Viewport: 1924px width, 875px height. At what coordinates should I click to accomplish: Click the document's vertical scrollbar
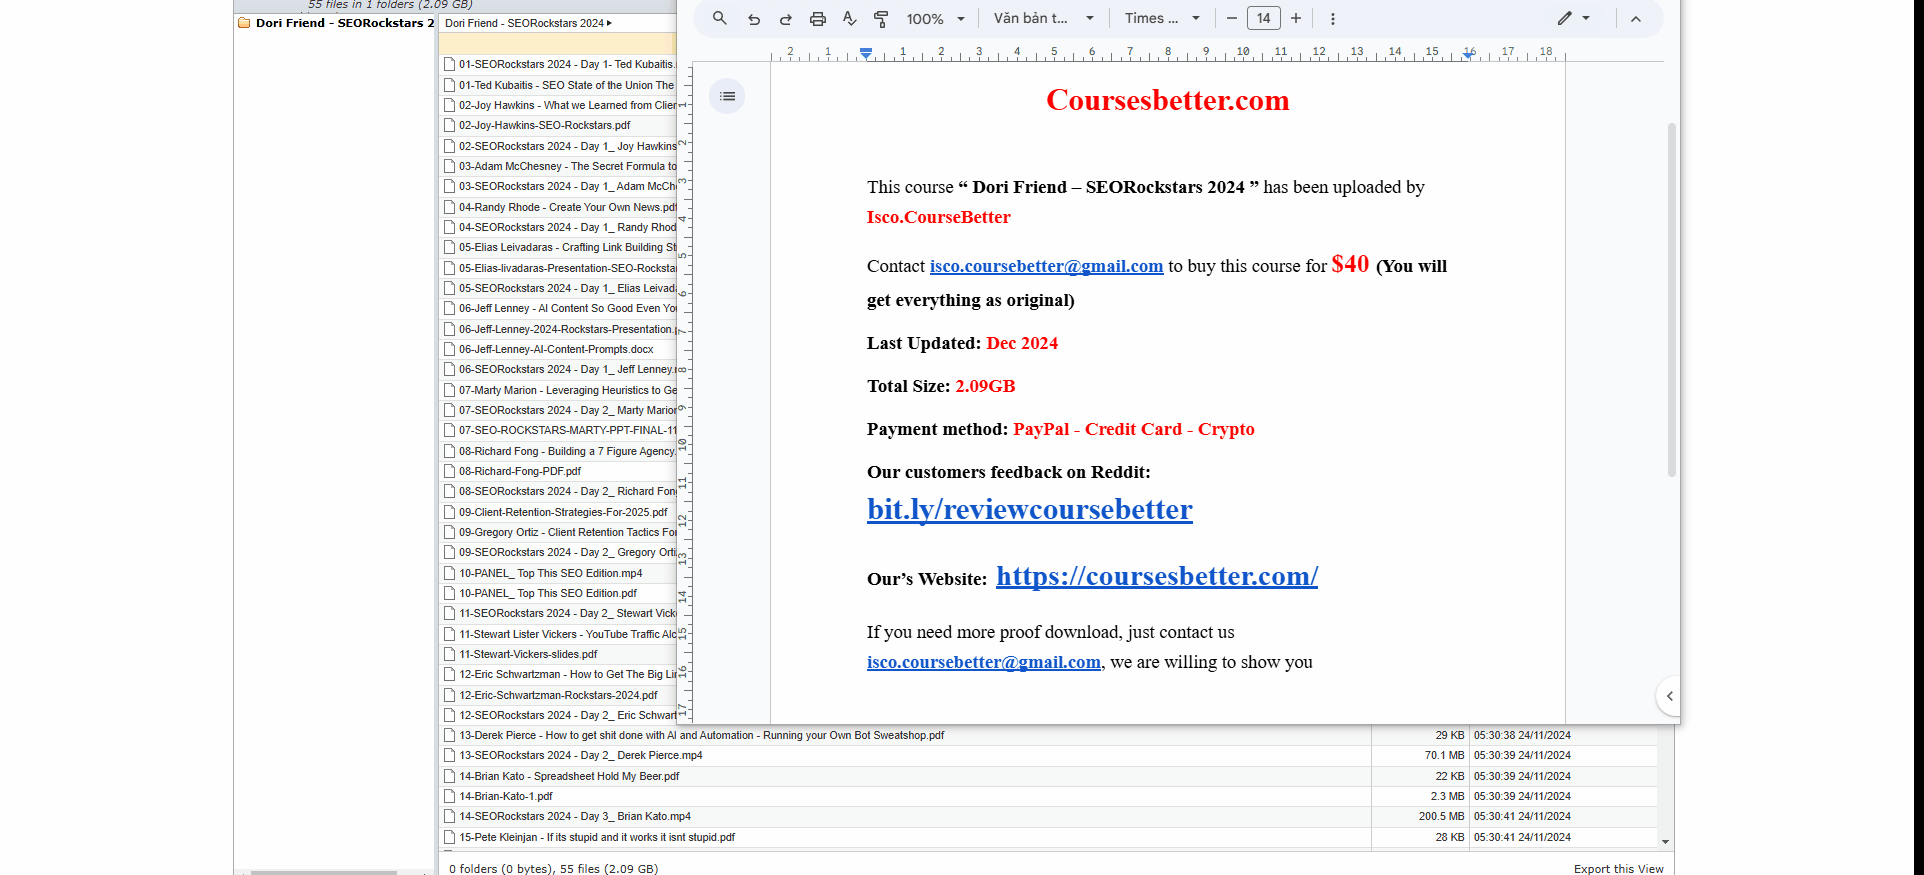click(x=1672, y=300)
